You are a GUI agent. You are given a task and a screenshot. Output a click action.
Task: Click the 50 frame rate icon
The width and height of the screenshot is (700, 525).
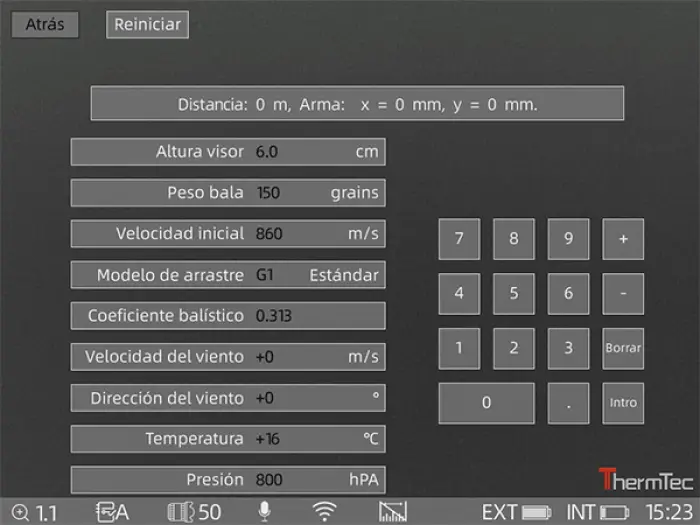tap(194, 512)
